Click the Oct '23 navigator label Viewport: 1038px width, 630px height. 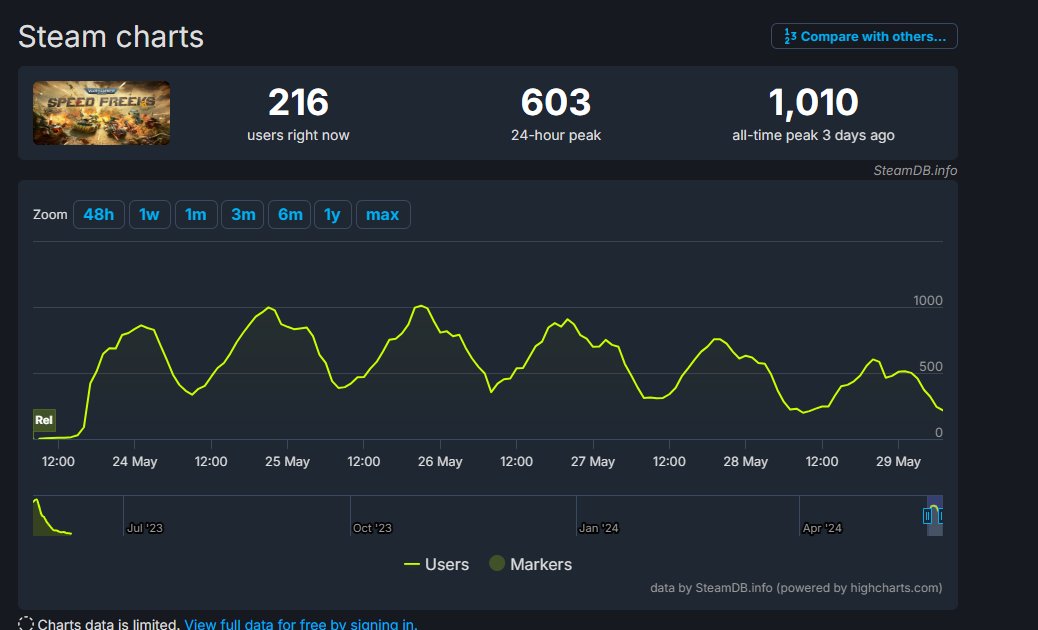(372, 528)
